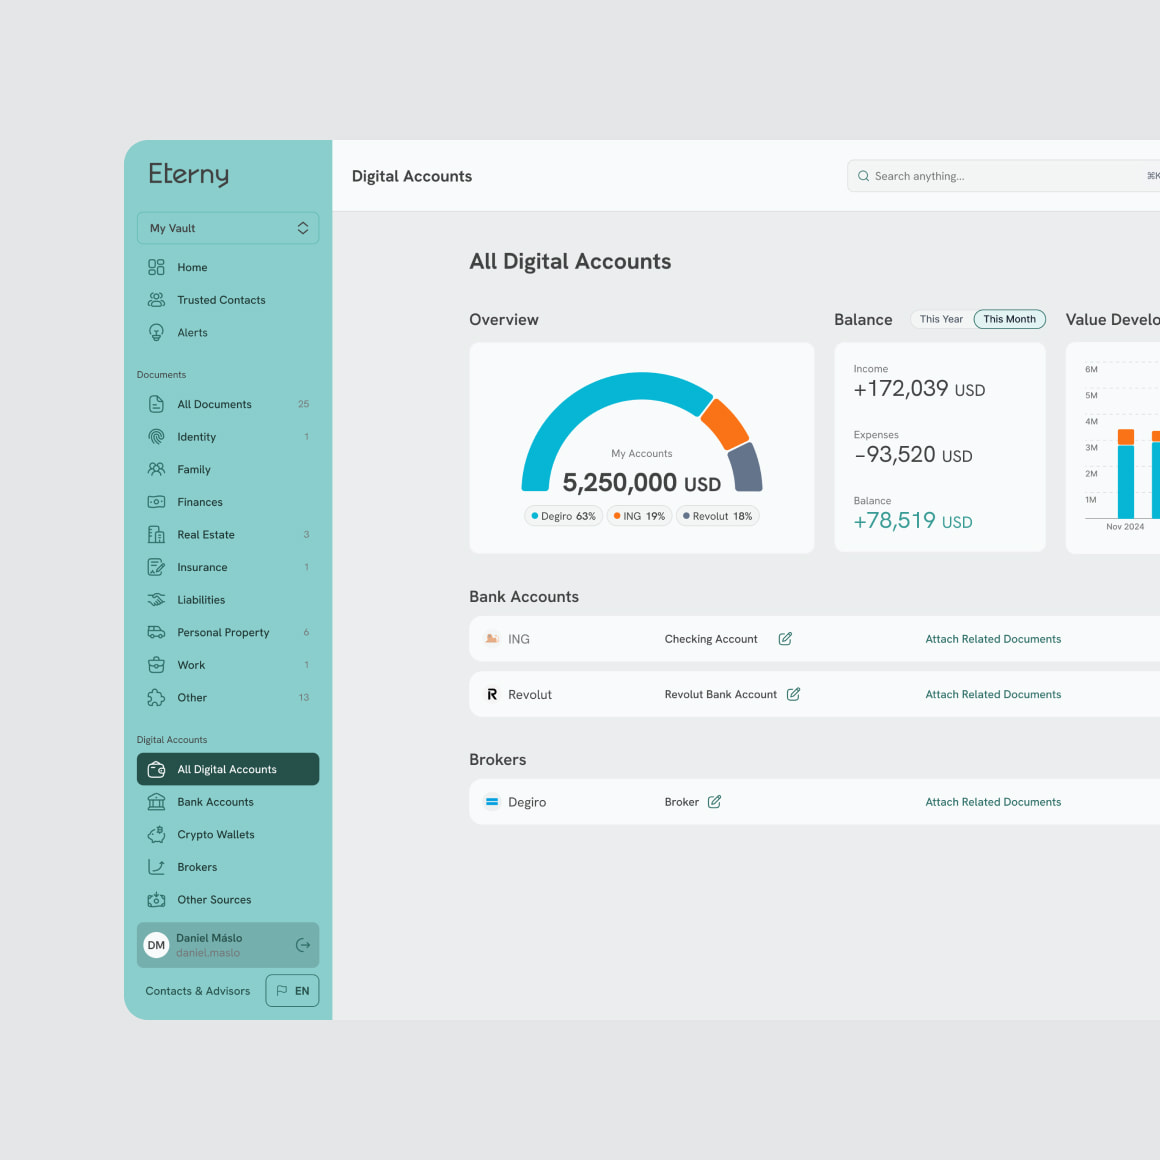Click the Revolut 18% legend chip
Screen dimensions: 1160x1160
(718, 516)
